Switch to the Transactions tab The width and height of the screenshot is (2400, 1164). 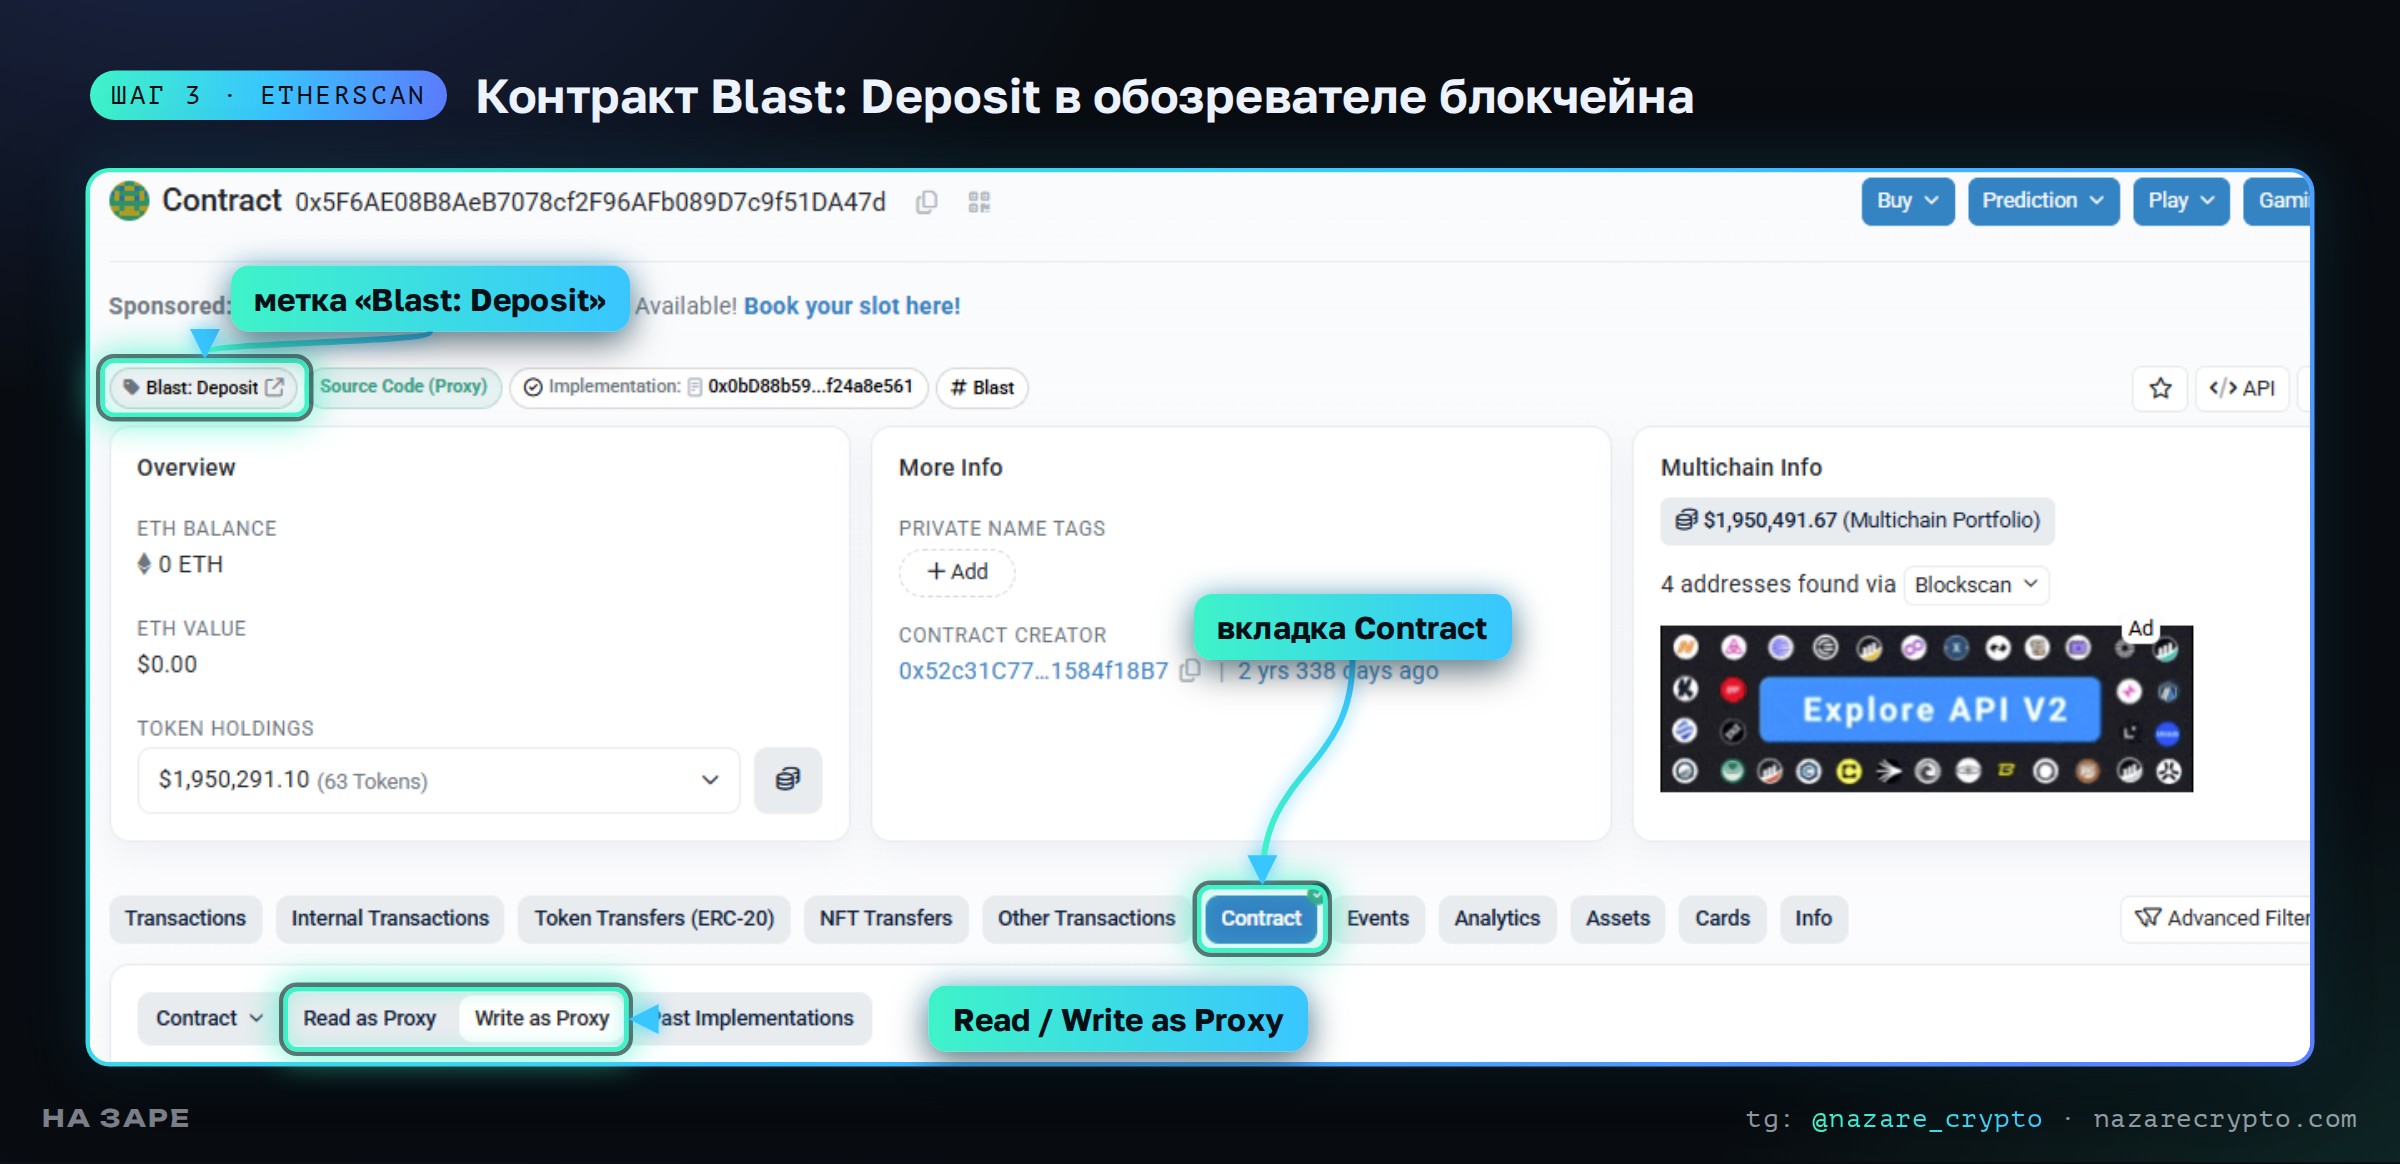pyautogui.click(x=185, y=918)
